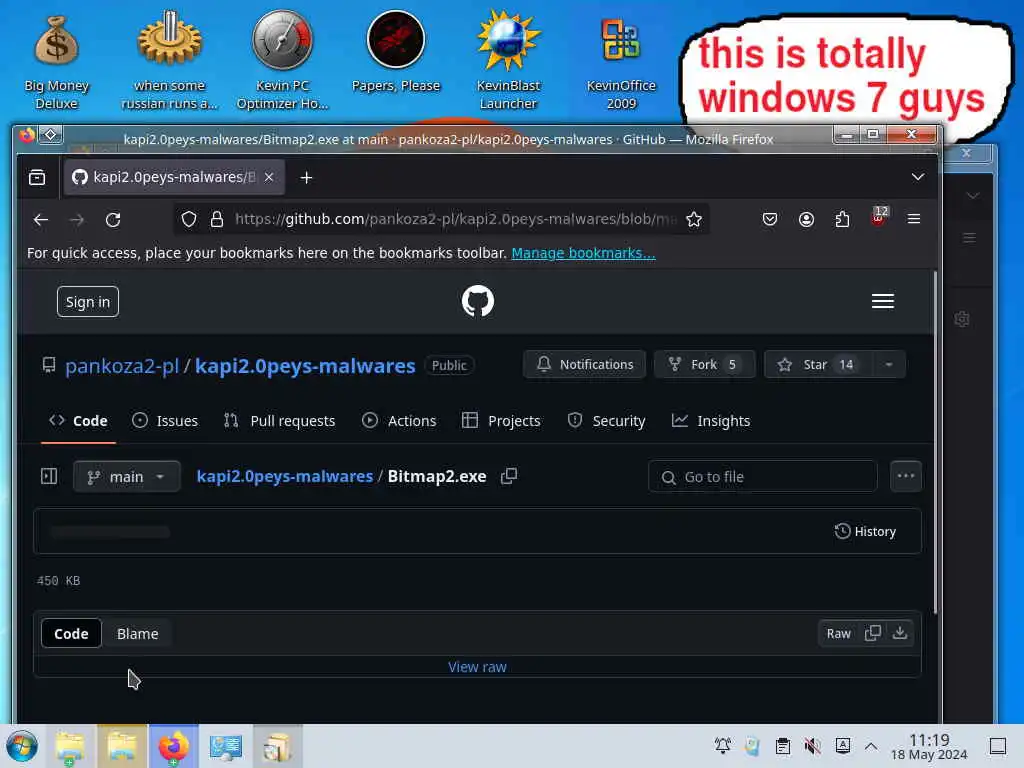
Task: Open the Firefox application menu
Action: tap(914, 219)
